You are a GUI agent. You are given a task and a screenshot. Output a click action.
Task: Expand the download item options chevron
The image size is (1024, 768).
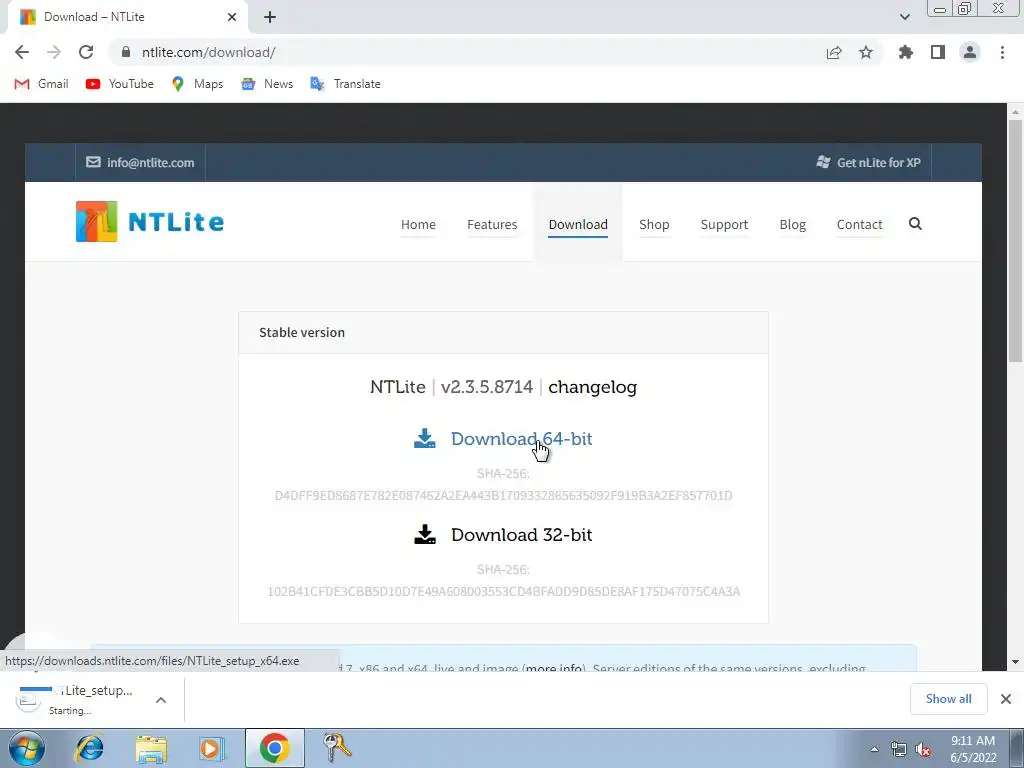(161, 700)
